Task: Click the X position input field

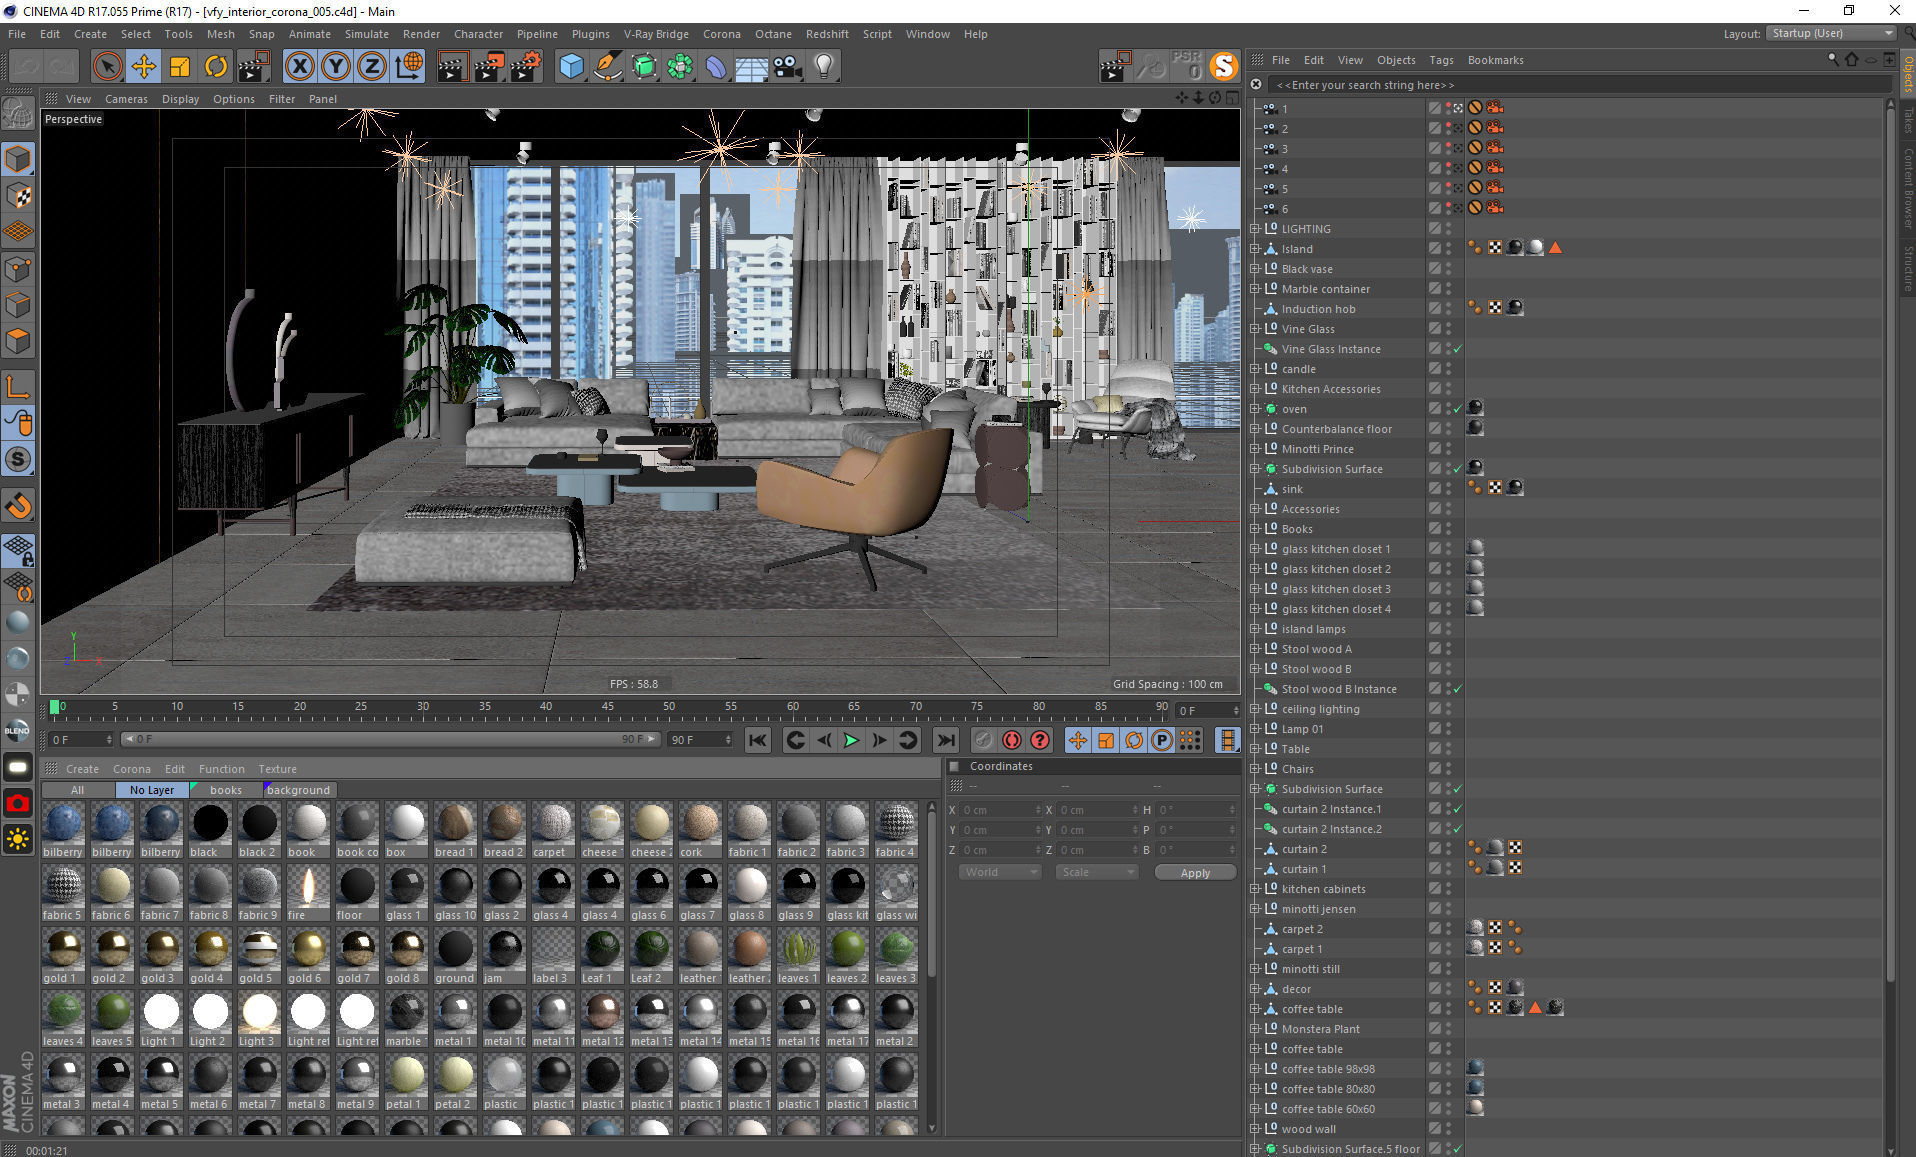Action: point(1002,810)
